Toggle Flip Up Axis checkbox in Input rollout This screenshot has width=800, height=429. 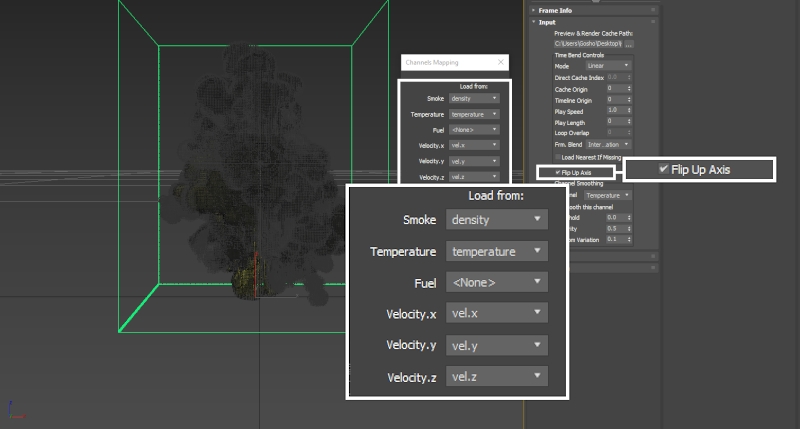tap(557, 173)
